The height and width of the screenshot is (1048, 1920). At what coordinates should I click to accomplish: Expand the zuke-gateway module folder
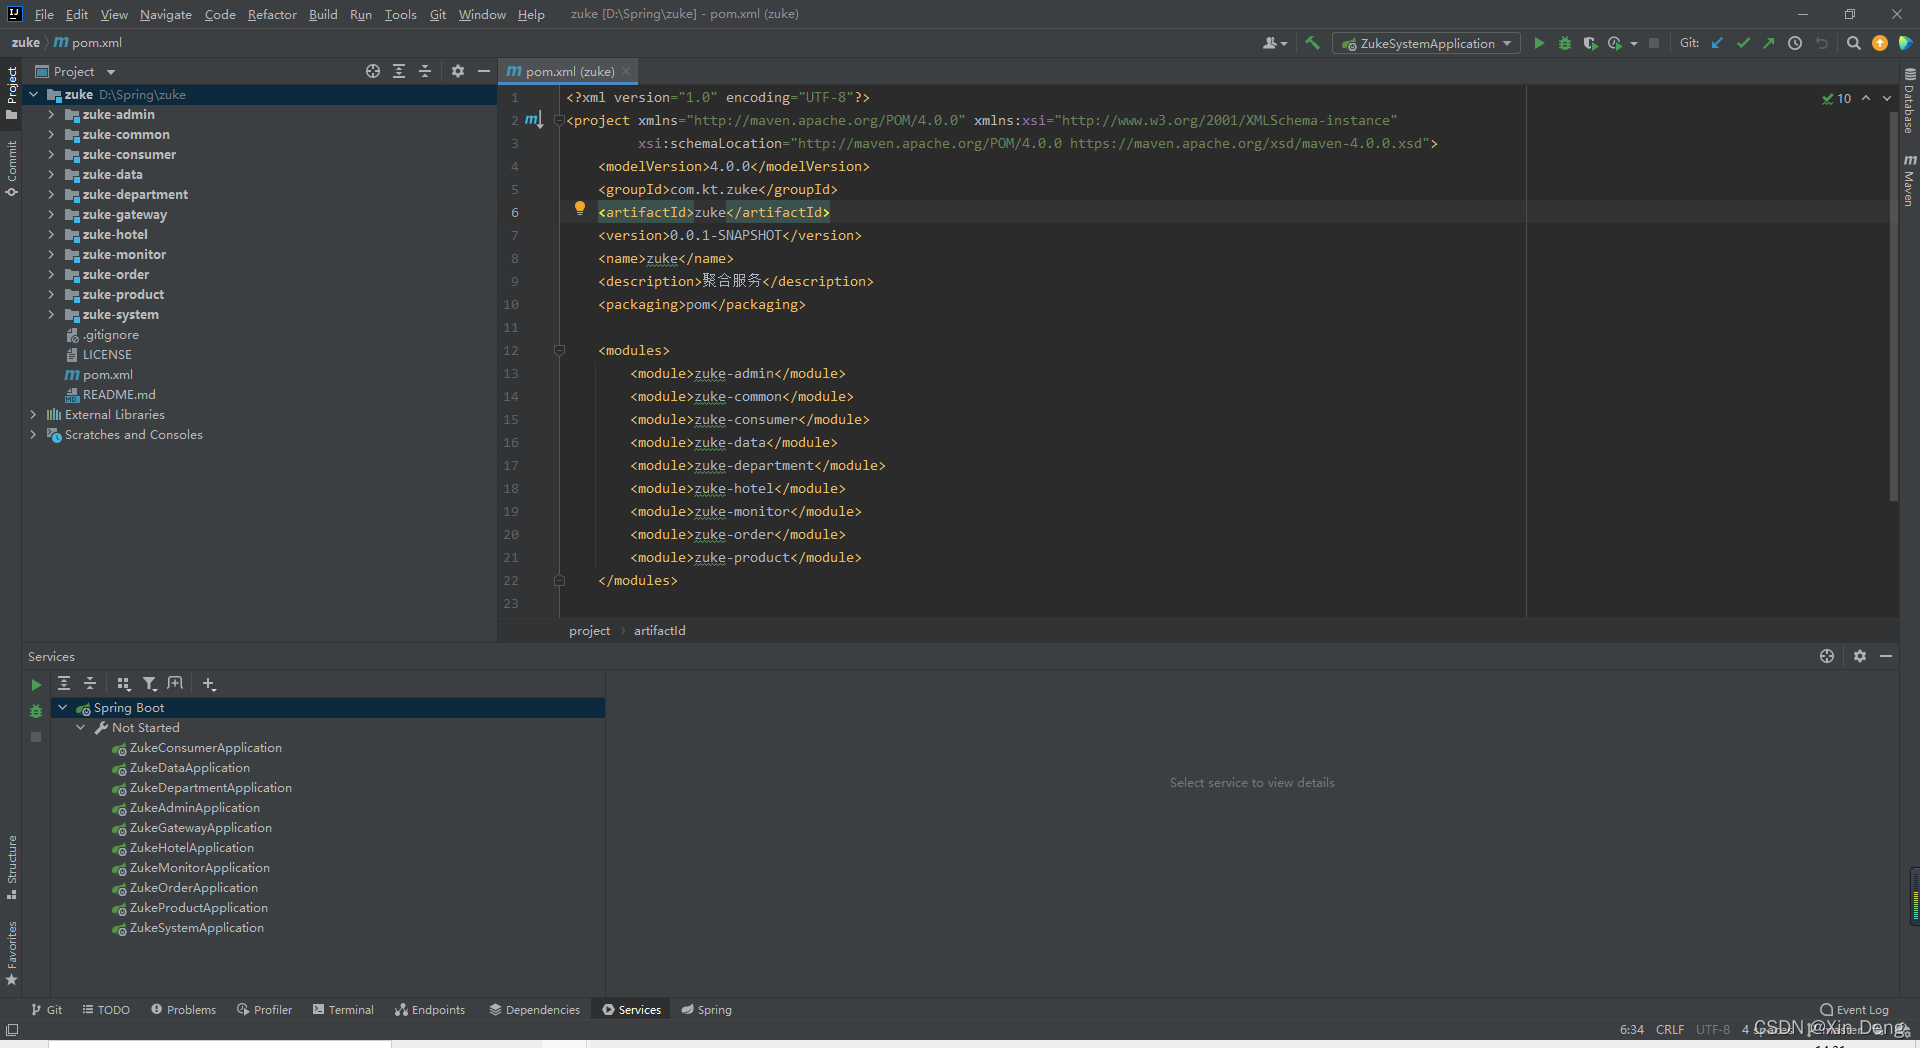[x=51, y=215]
